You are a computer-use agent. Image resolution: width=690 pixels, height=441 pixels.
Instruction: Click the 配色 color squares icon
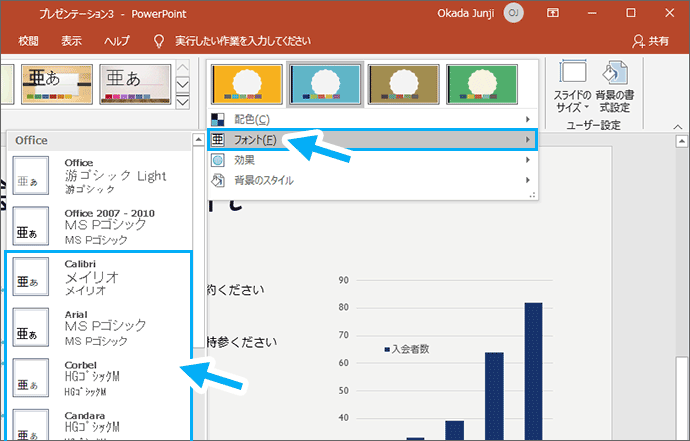[x=217, y=119]
